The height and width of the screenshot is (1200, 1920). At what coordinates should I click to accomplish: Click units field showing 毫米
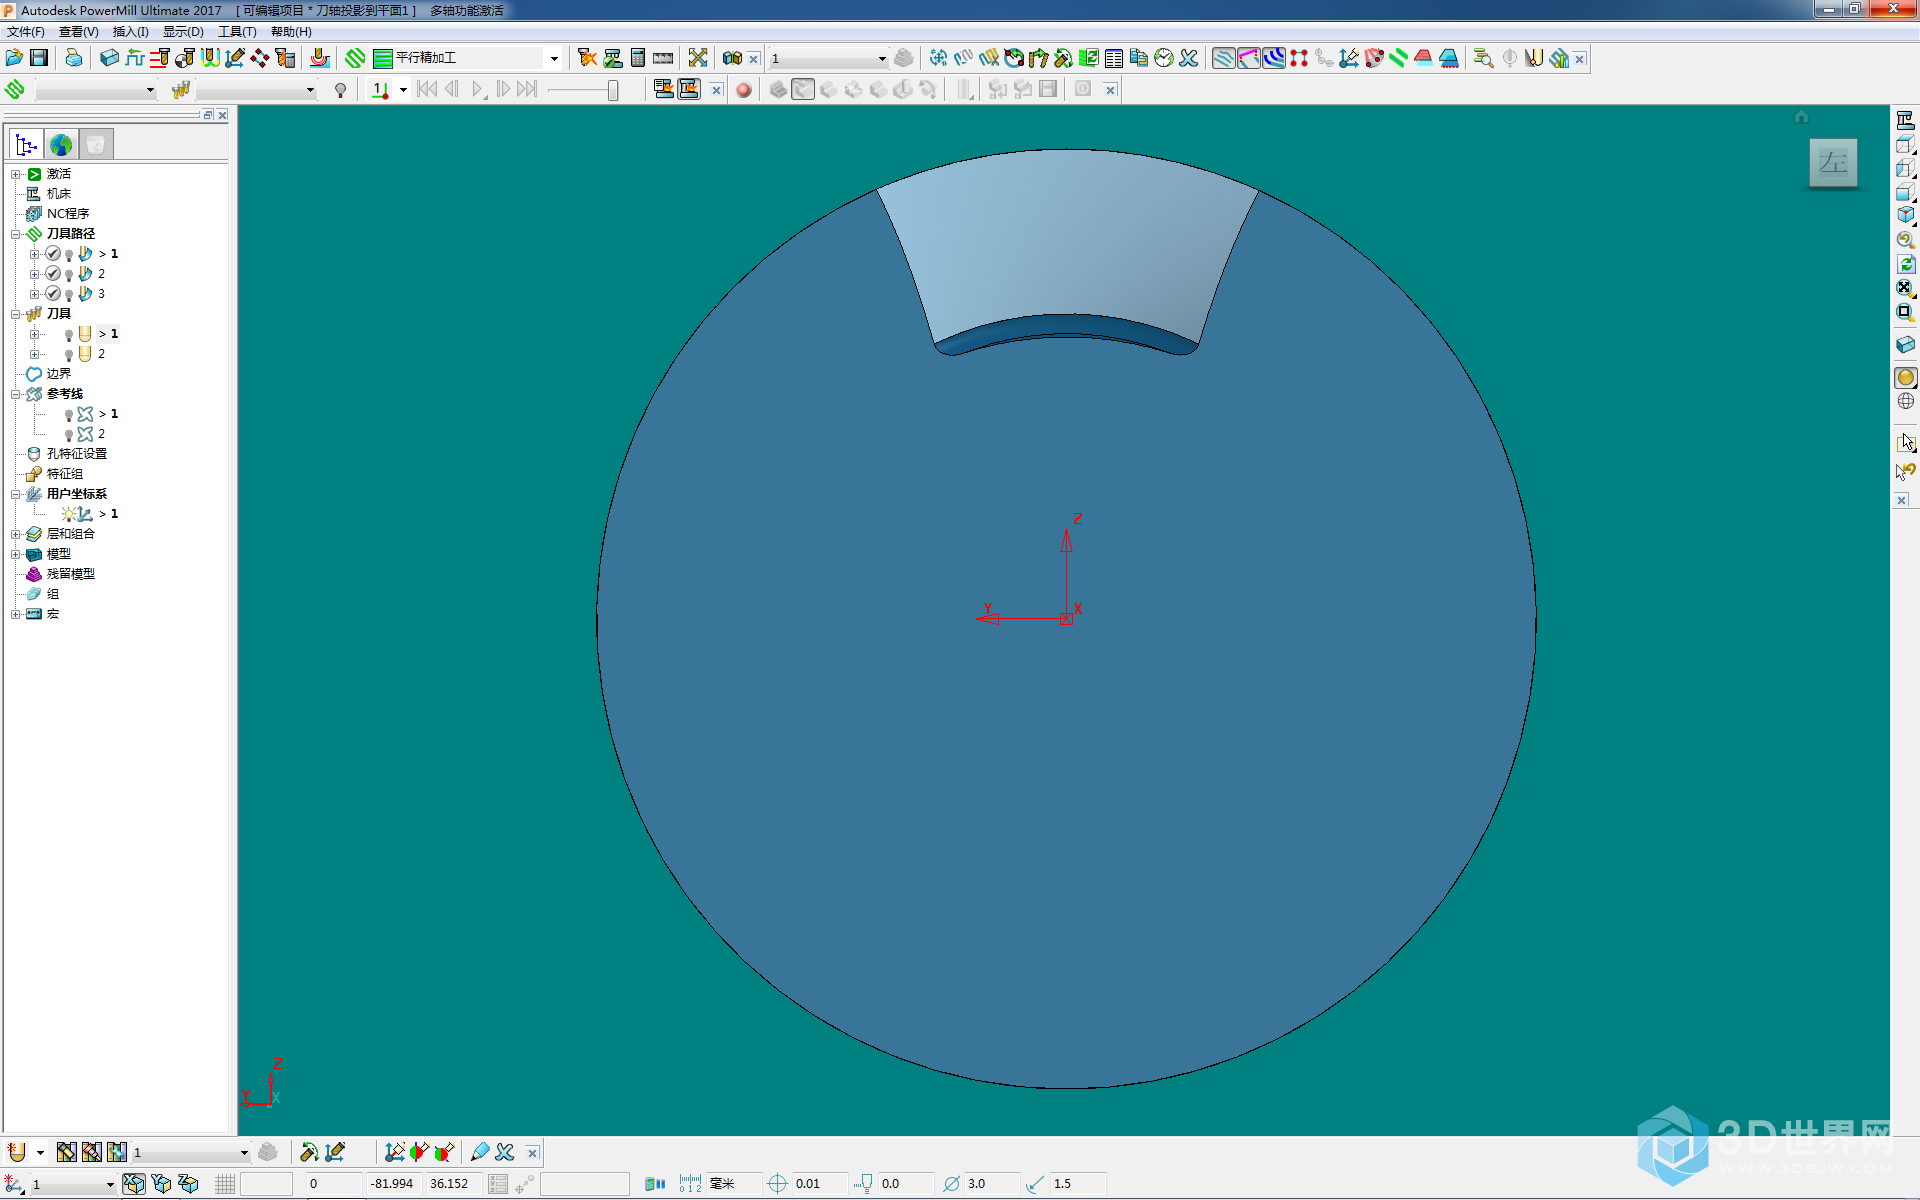[x=734, y=1184]
